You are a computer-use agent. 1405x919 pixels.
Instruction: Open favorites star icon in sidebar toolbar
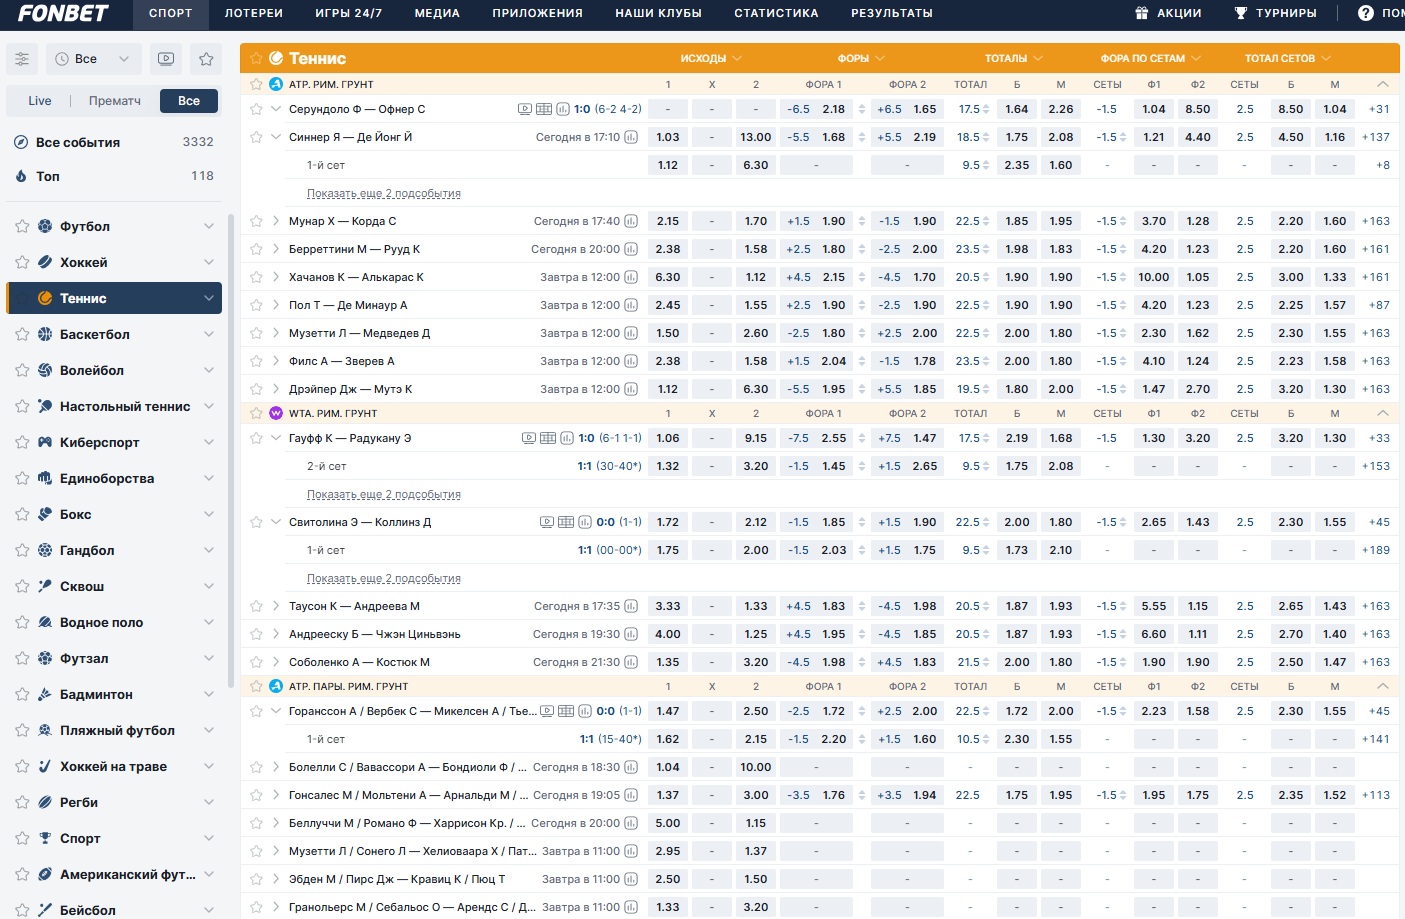click(x=206, y=59)
